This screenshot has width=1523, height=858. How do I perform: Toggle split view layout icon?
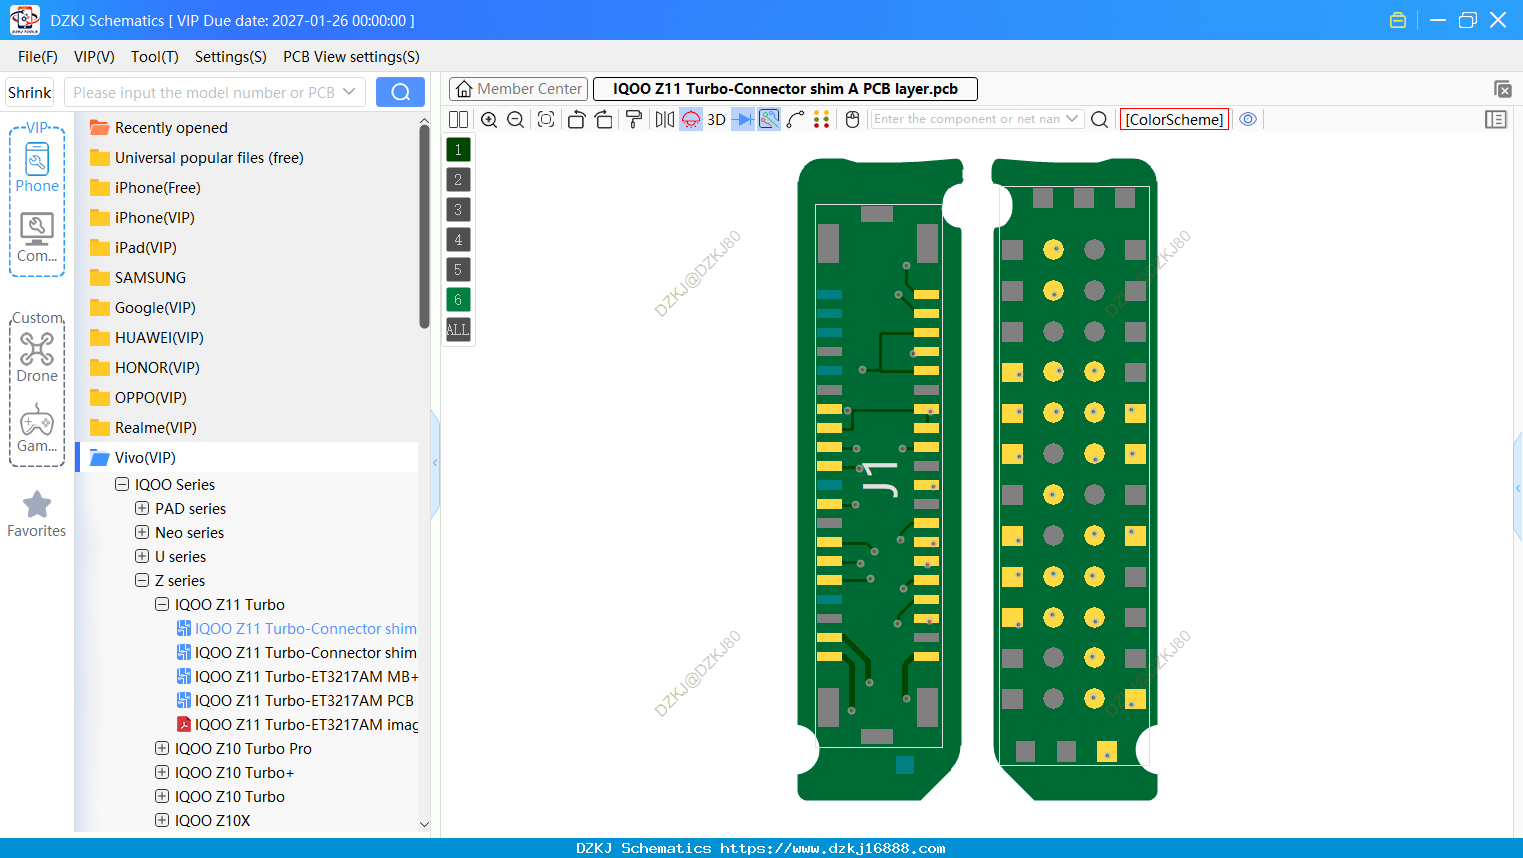(x=458, y=119)
